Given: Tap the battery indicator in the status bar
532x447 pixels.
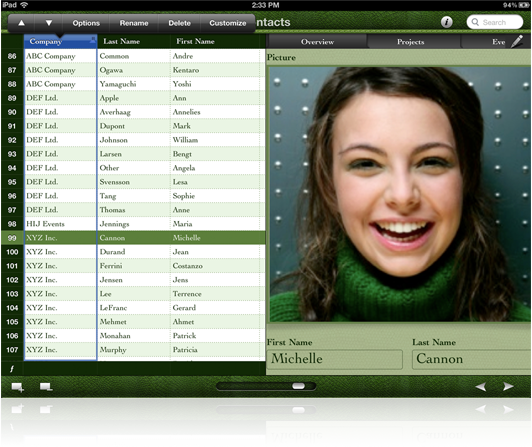Looking at the screenshot, I should point(525,5).
